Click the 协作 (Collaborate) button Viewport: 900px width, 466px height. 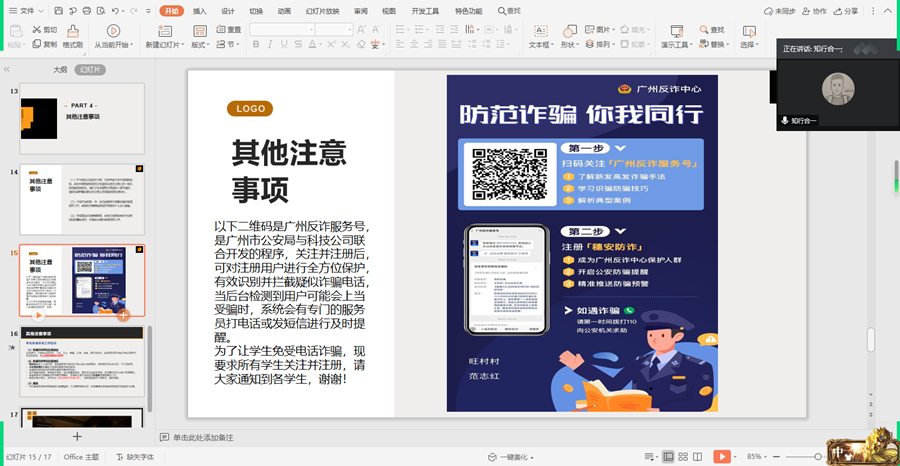point(815,11)
